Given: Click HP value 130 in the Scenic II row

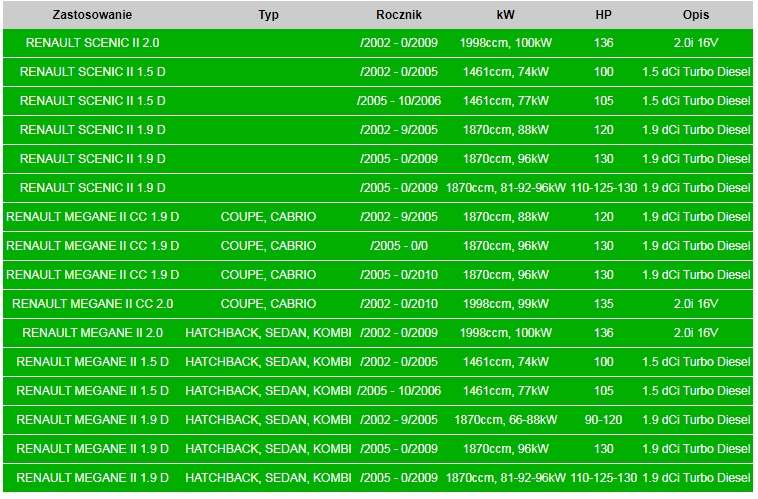Looking at the screenshot, I should coord(603,159).
